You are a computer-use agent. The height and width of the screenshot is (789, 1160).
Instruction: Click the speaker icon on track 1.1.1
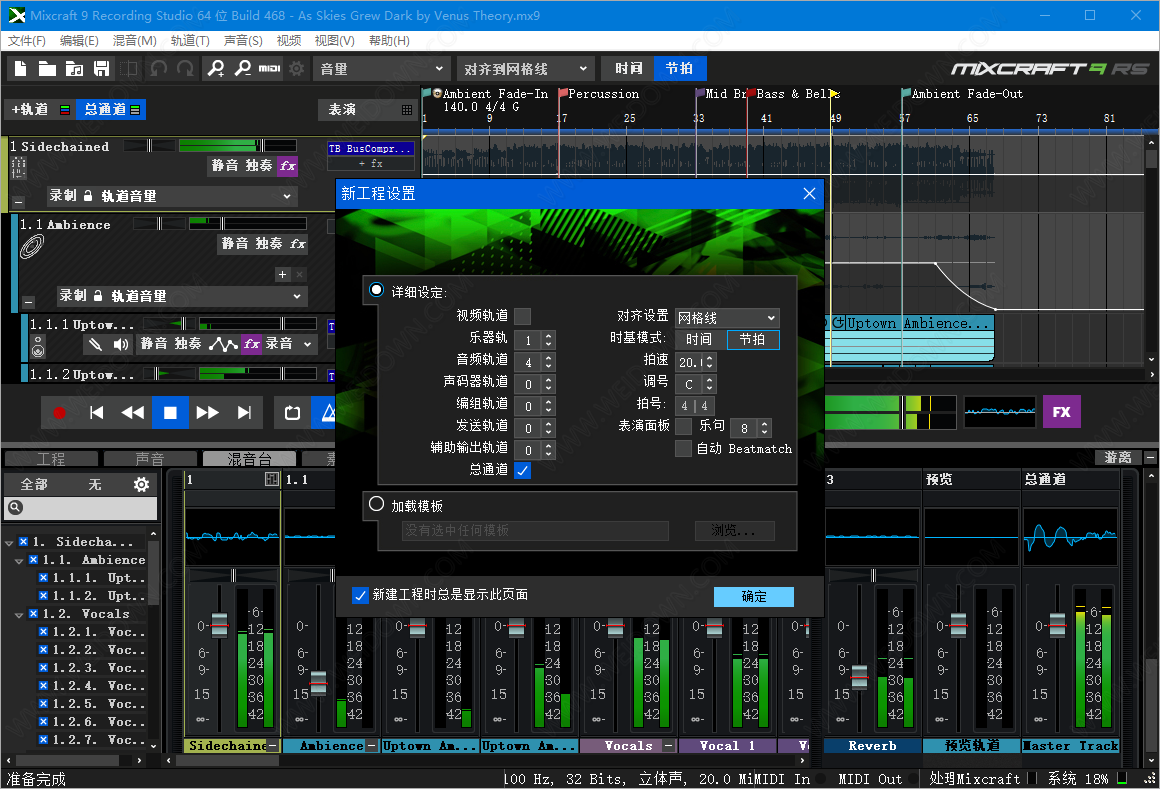pos(121,344)
